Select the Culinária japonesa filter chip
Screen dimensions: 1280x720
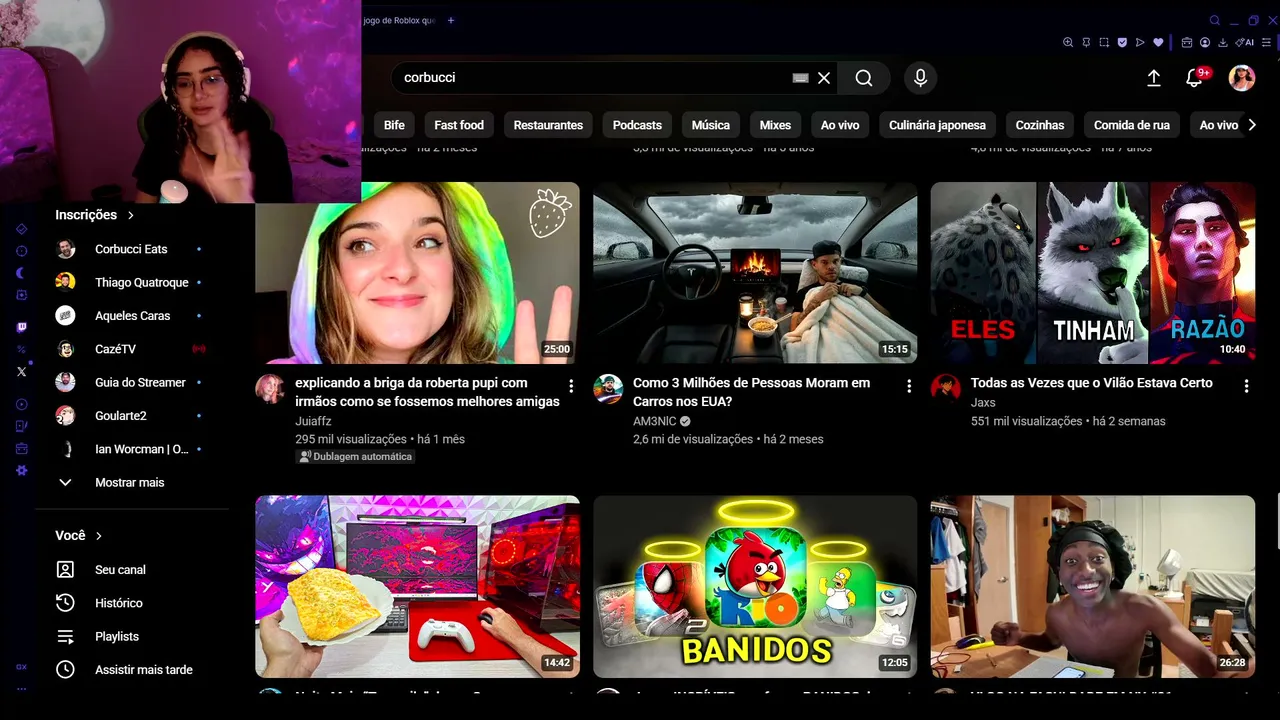(937, 125)
